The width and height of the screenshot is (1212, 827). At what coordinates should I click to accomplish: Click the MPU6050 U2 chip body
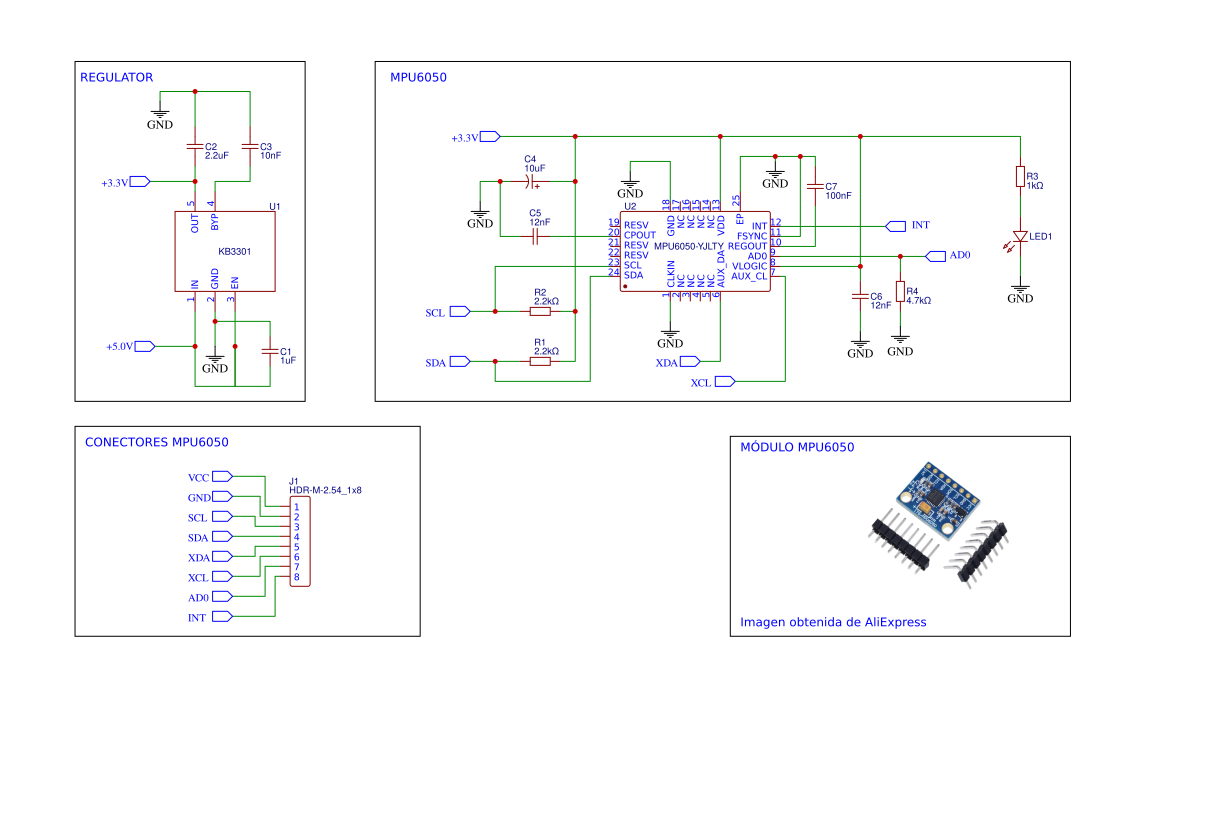point(695,250)
